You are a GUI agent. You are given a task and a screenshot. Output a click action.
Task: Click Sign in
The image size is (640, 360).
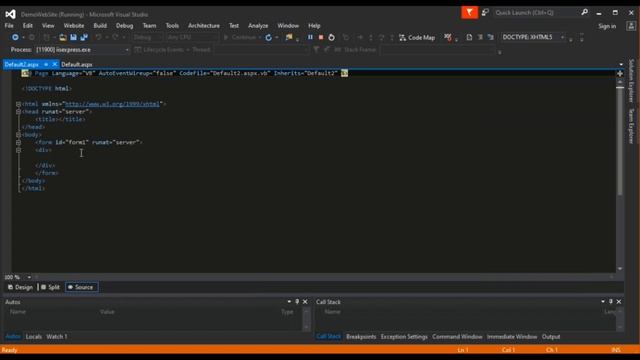point(607,26)
